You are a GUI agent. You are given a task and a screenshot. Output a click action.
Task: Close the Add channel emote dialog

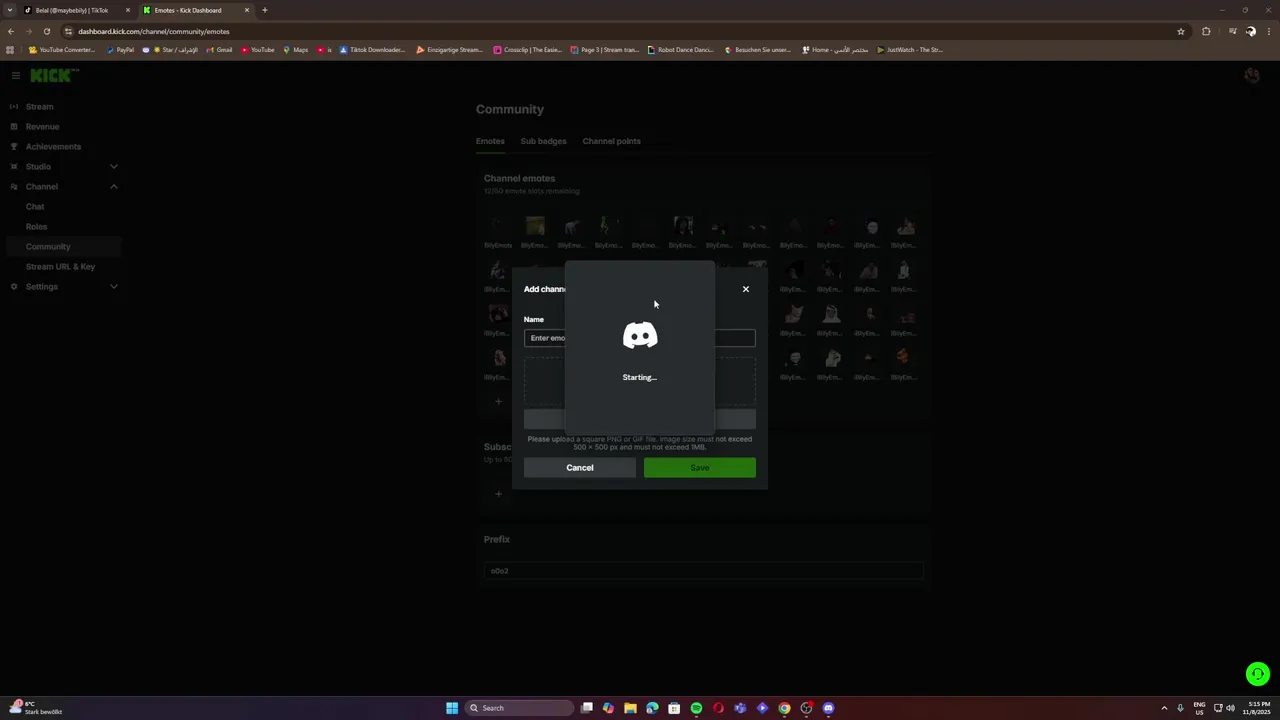tap(745, 289)
